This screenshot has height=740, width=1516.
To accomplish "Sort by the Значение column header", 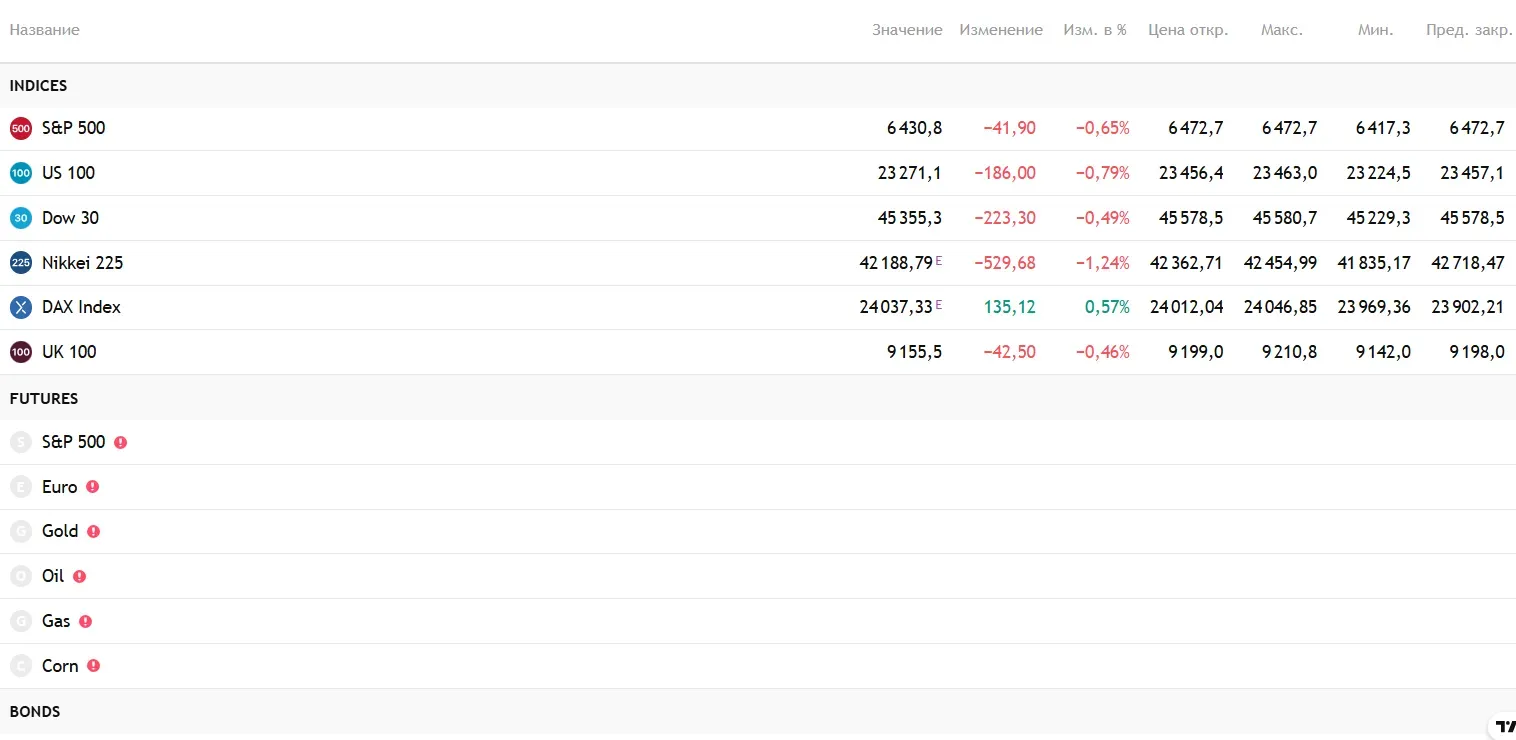I will tap(906, 30).
